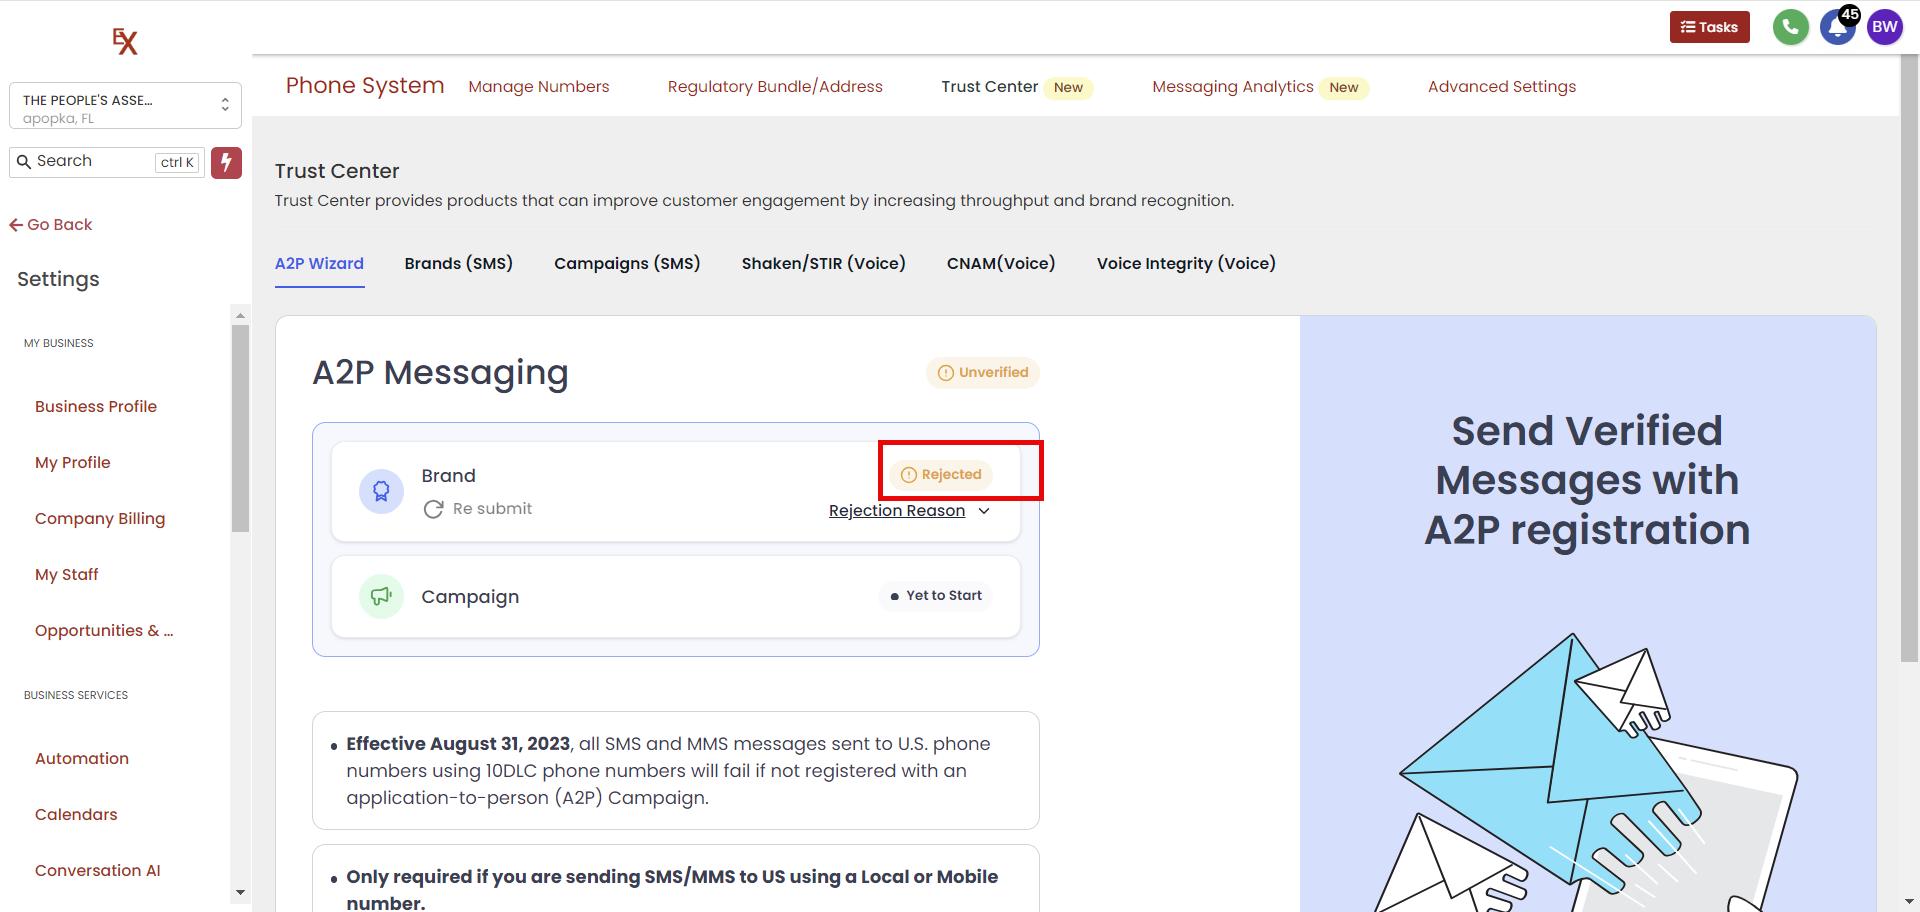Click the red lightning bolt quick-action icon
Viewport: 1920px width, 912px height.
(226, 162)
